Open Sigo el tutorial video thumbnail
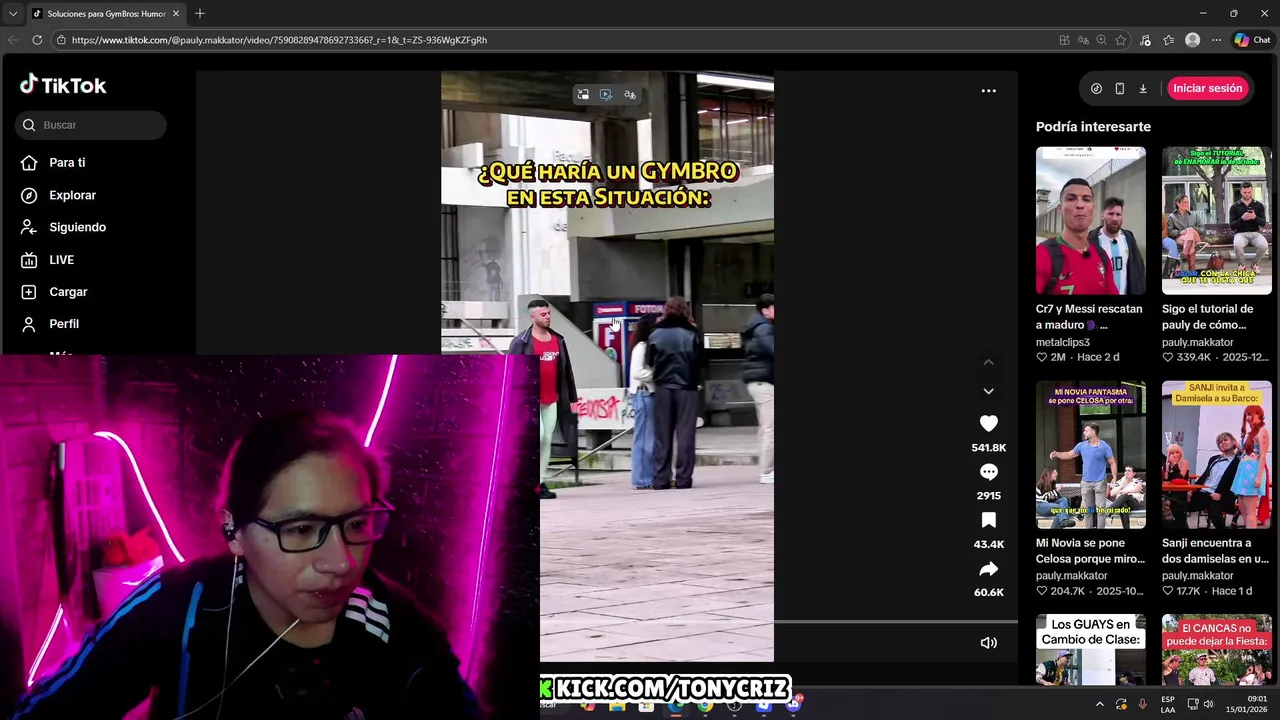The height and width of the screenshot is (720, 1280). coord(1216,221)
